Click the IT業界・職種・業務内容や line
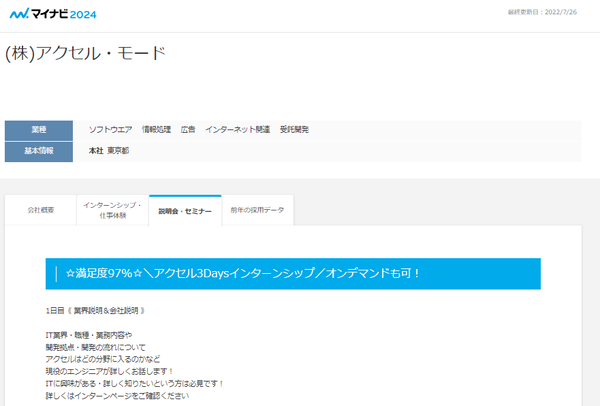Viewport: 600px width, 406px height. coord(89,335)
